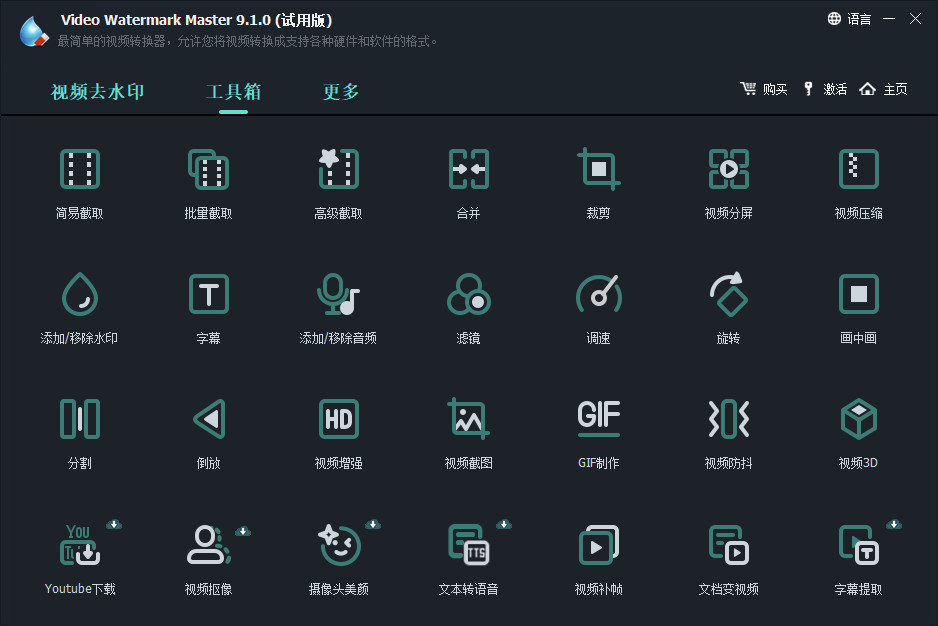This screenshot has height=626, width=938.
Task: Click the water drop app logo
Action: tap(34, 31)
